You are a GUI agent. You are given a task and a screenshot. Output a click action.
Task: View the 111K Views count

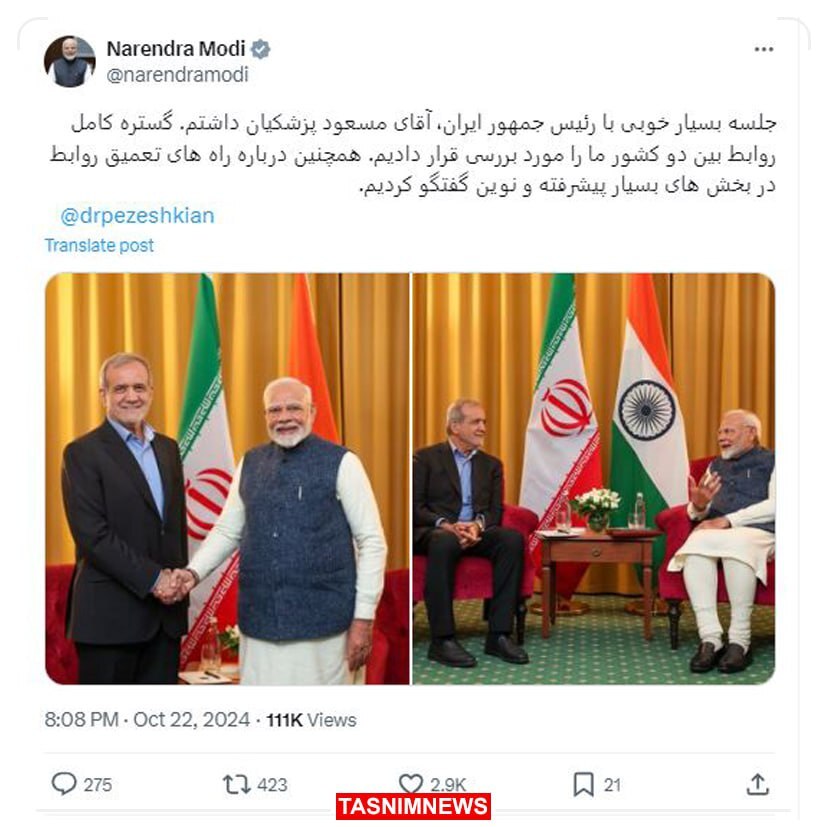(x=311, y=720)
